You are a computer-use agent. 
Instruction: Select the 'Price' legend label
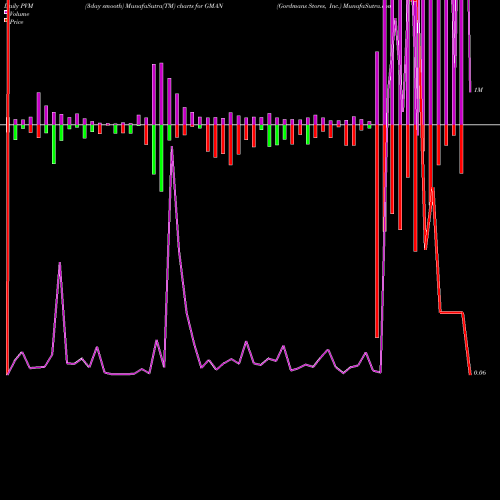[x=17, y=22]
